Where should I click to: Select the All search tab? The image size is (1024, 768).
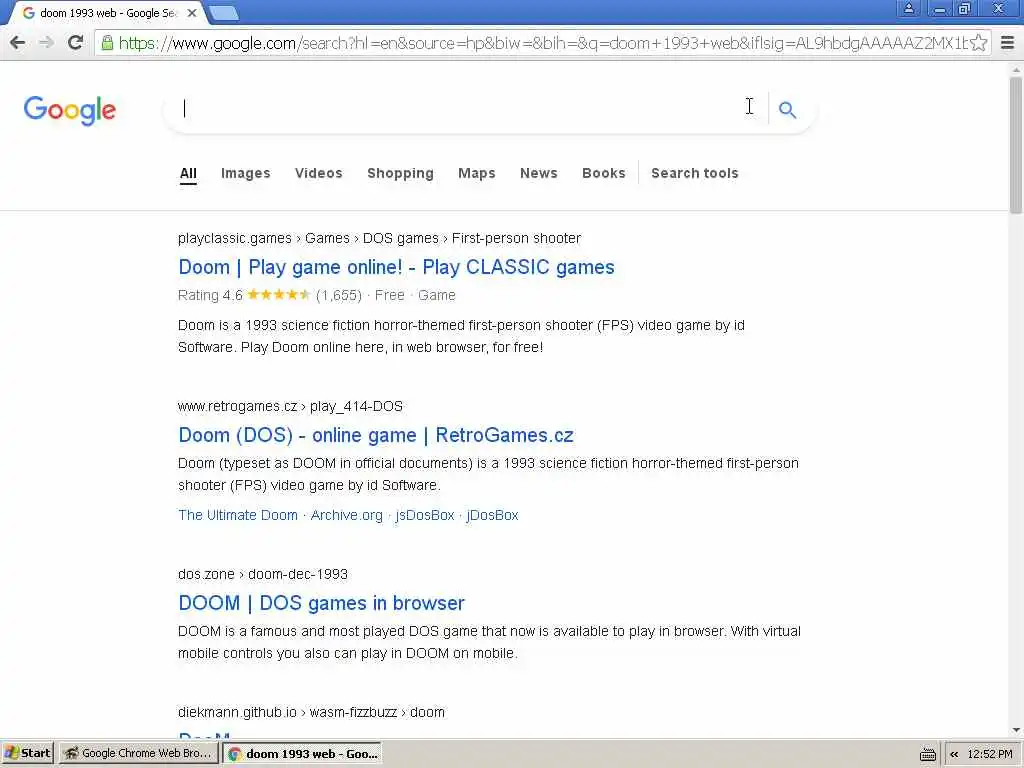(188, 173)
